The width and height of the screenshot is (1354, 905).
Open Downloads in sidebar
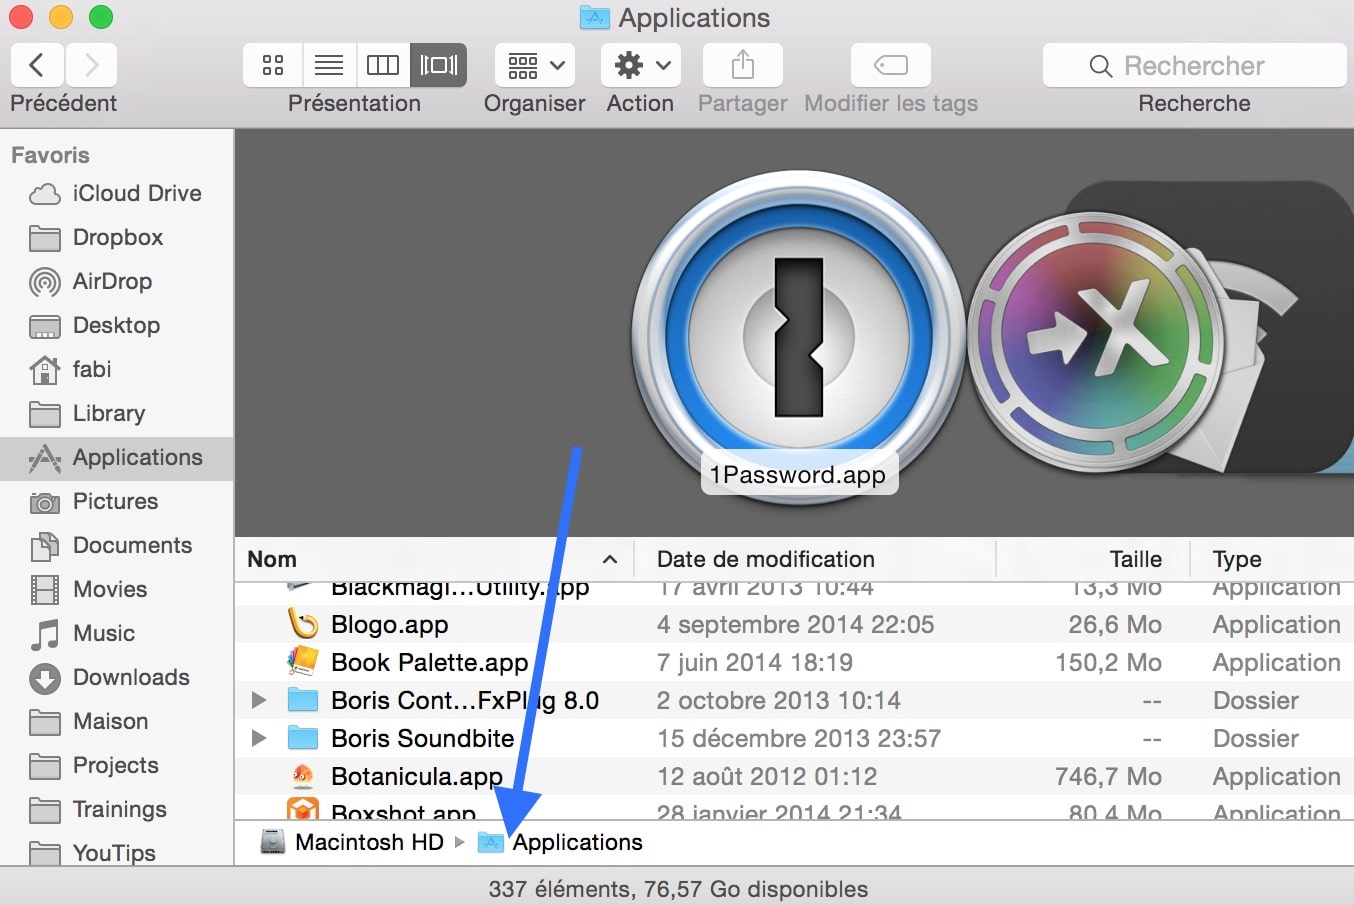pos(117,677)
